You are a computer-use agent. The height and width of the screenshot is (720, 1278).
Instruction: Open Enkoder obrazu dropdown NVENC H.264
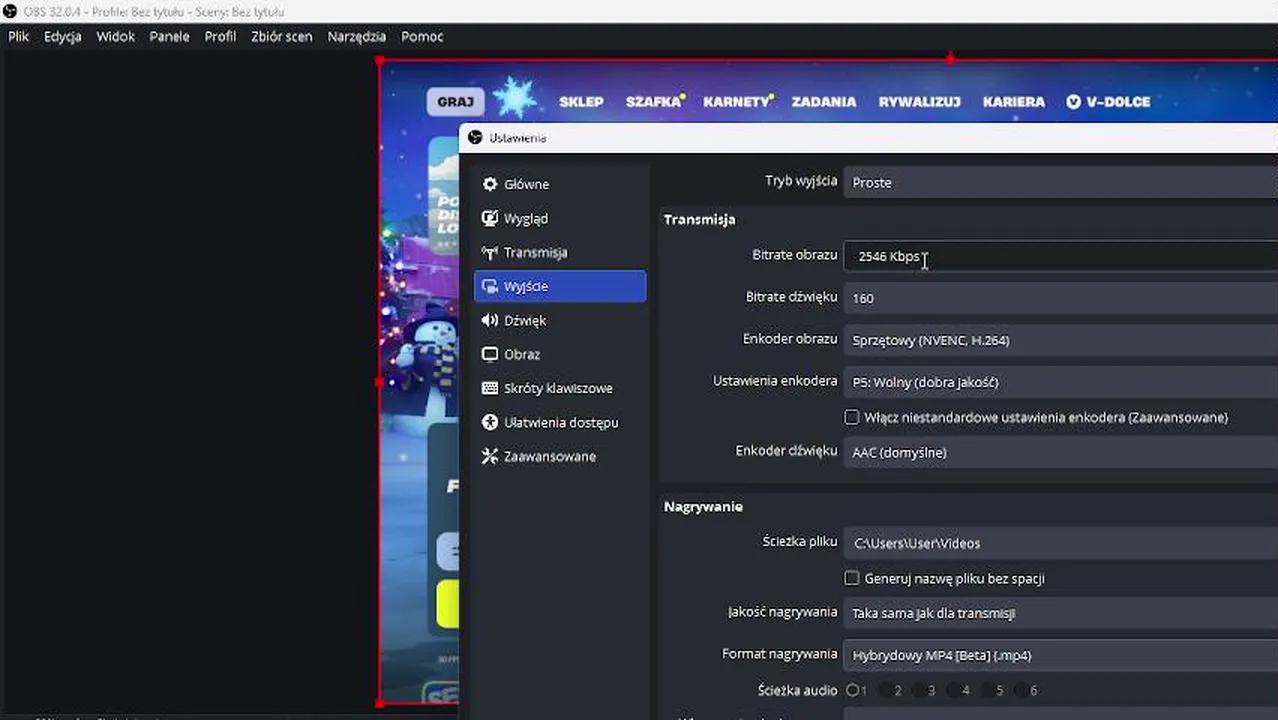[x=1061, y=340]
